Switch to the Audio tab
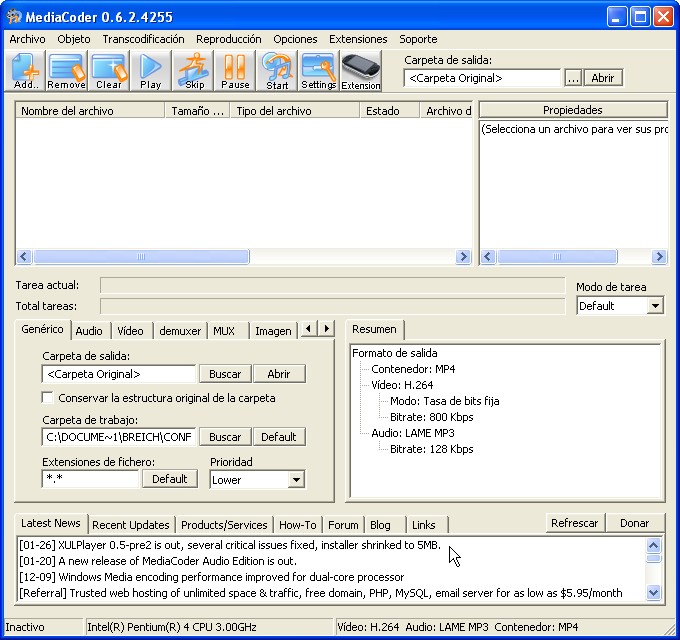Screen dimensions: 680x640 (89, 331)
